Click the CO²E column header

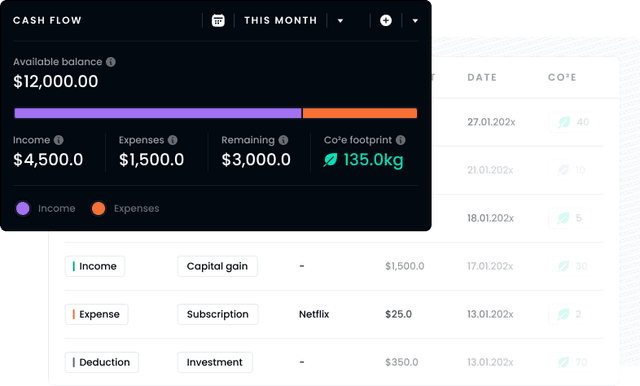coord(562,78)
